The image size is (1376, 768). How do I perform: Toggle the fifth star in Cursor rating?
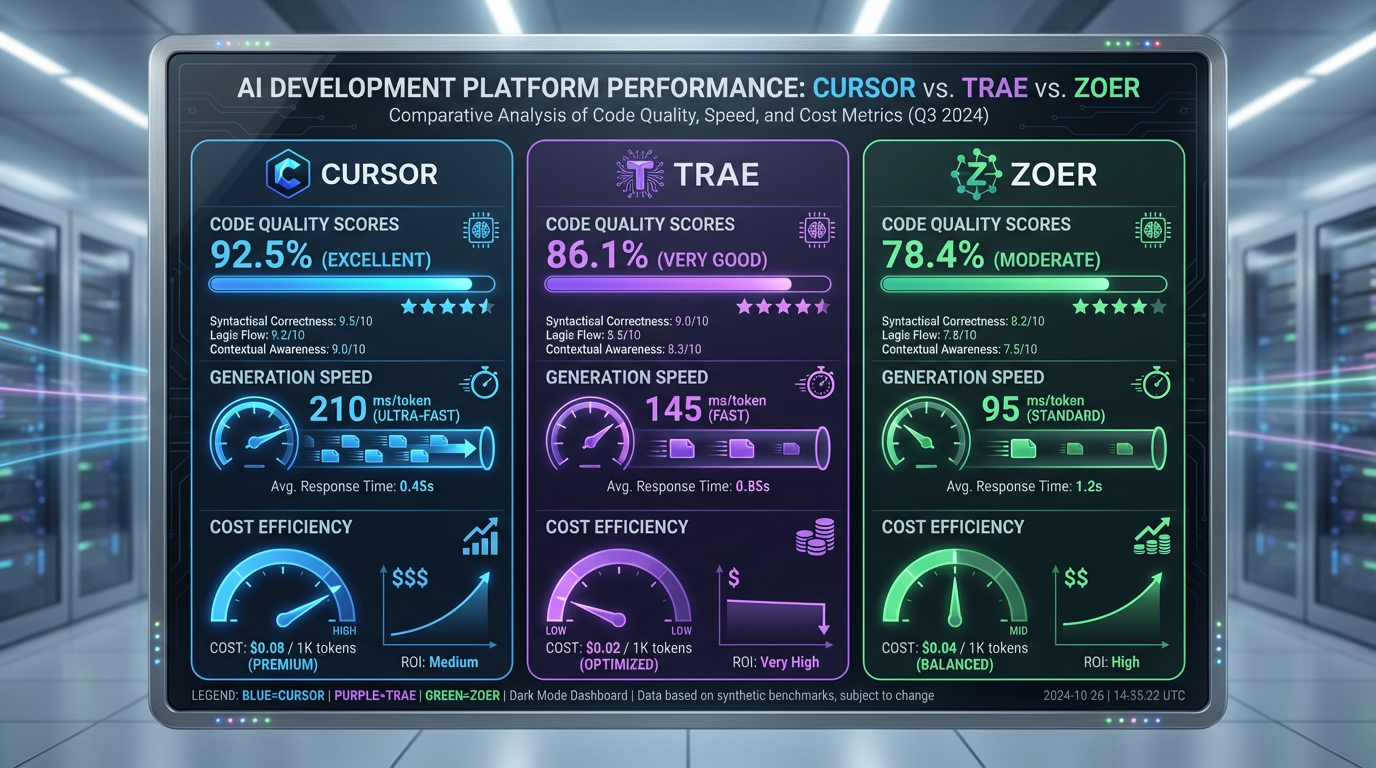(x=487, y=307)
